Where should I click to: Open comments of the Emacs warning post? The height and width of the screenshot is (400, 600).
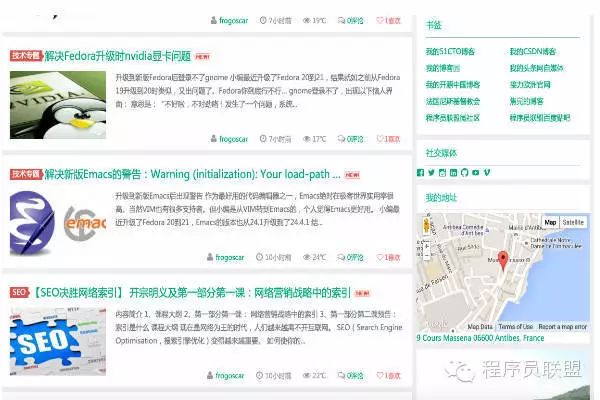(x=350, y=258)
